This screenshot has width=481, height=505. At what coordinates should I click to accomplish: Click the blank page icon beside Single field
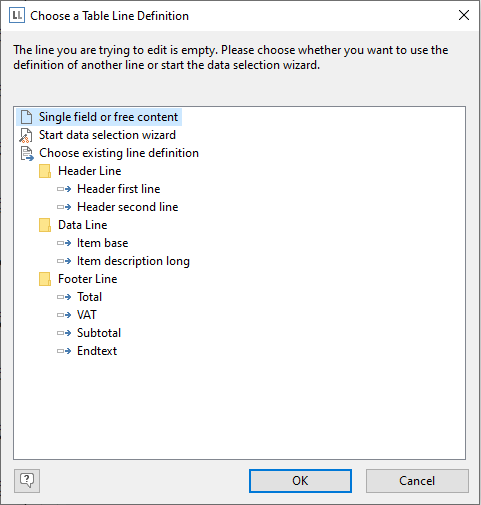26,117
